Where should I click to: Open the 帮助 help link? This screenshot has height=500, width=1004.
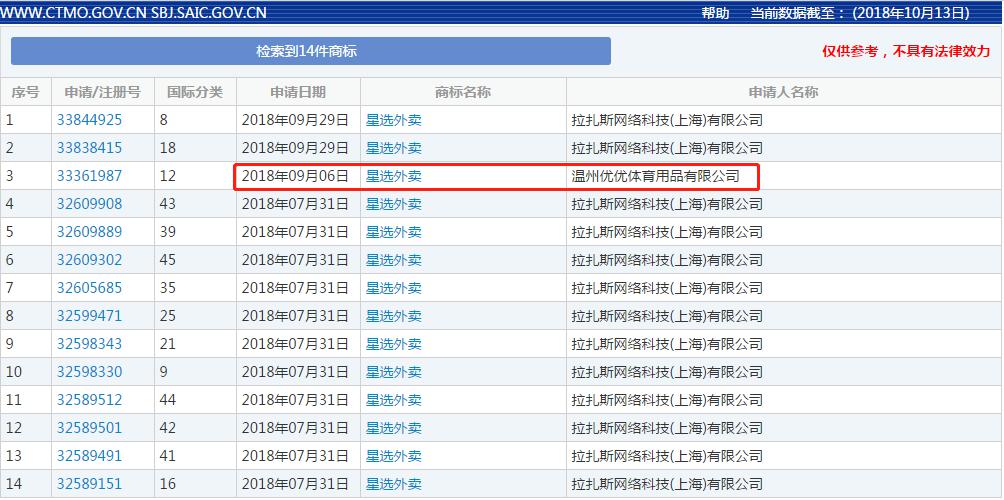(715, 13)
